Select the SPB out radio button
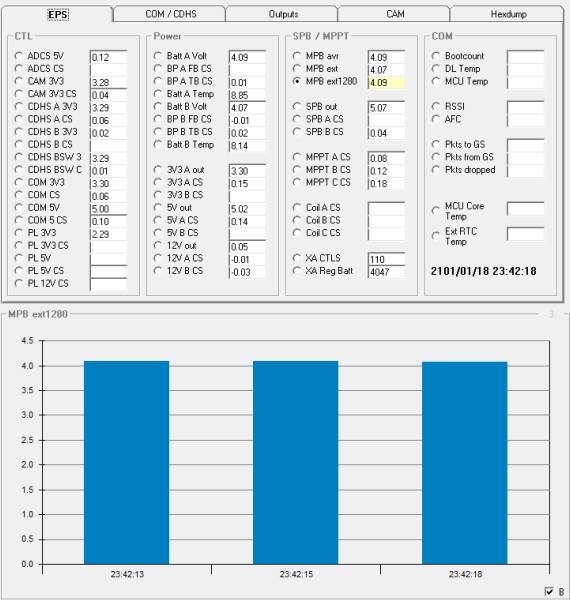This screenshot has height=600, width=570. click(x=296, y=106)
